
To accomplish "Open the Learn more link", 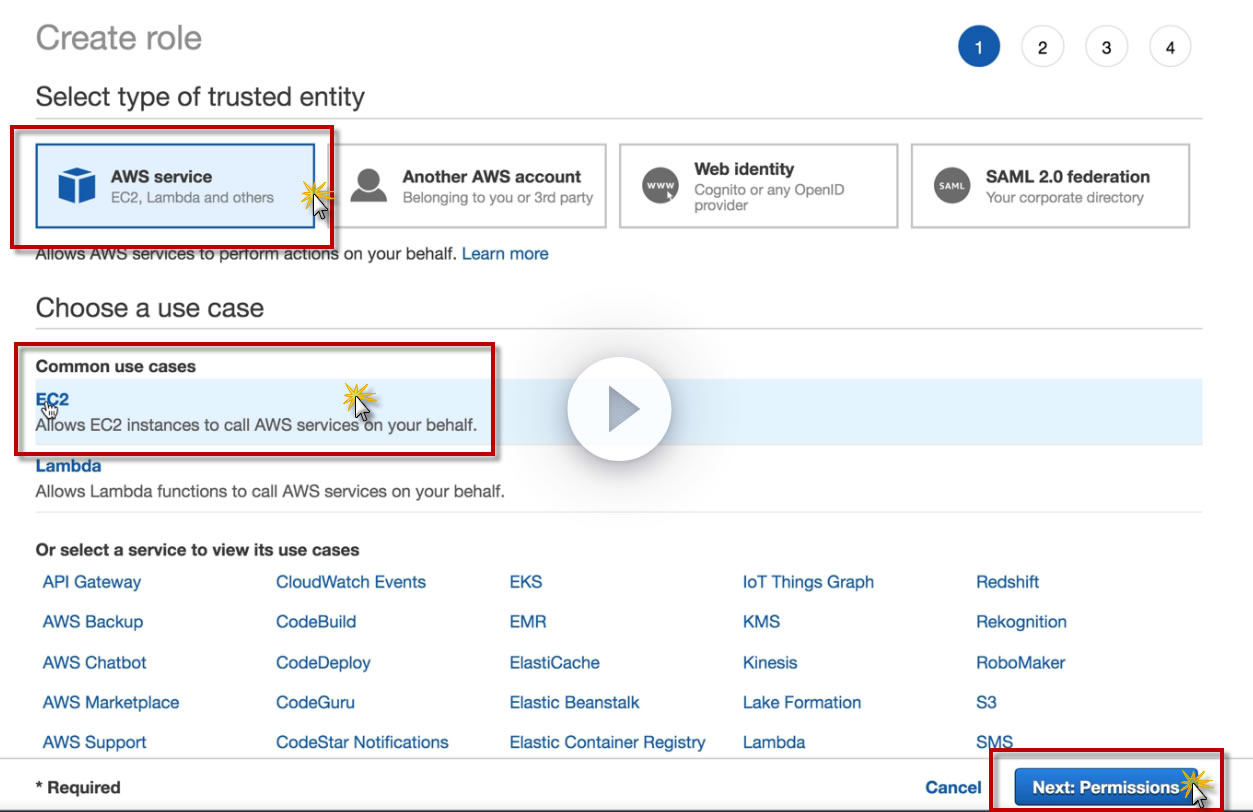I will tap(505, 254).
